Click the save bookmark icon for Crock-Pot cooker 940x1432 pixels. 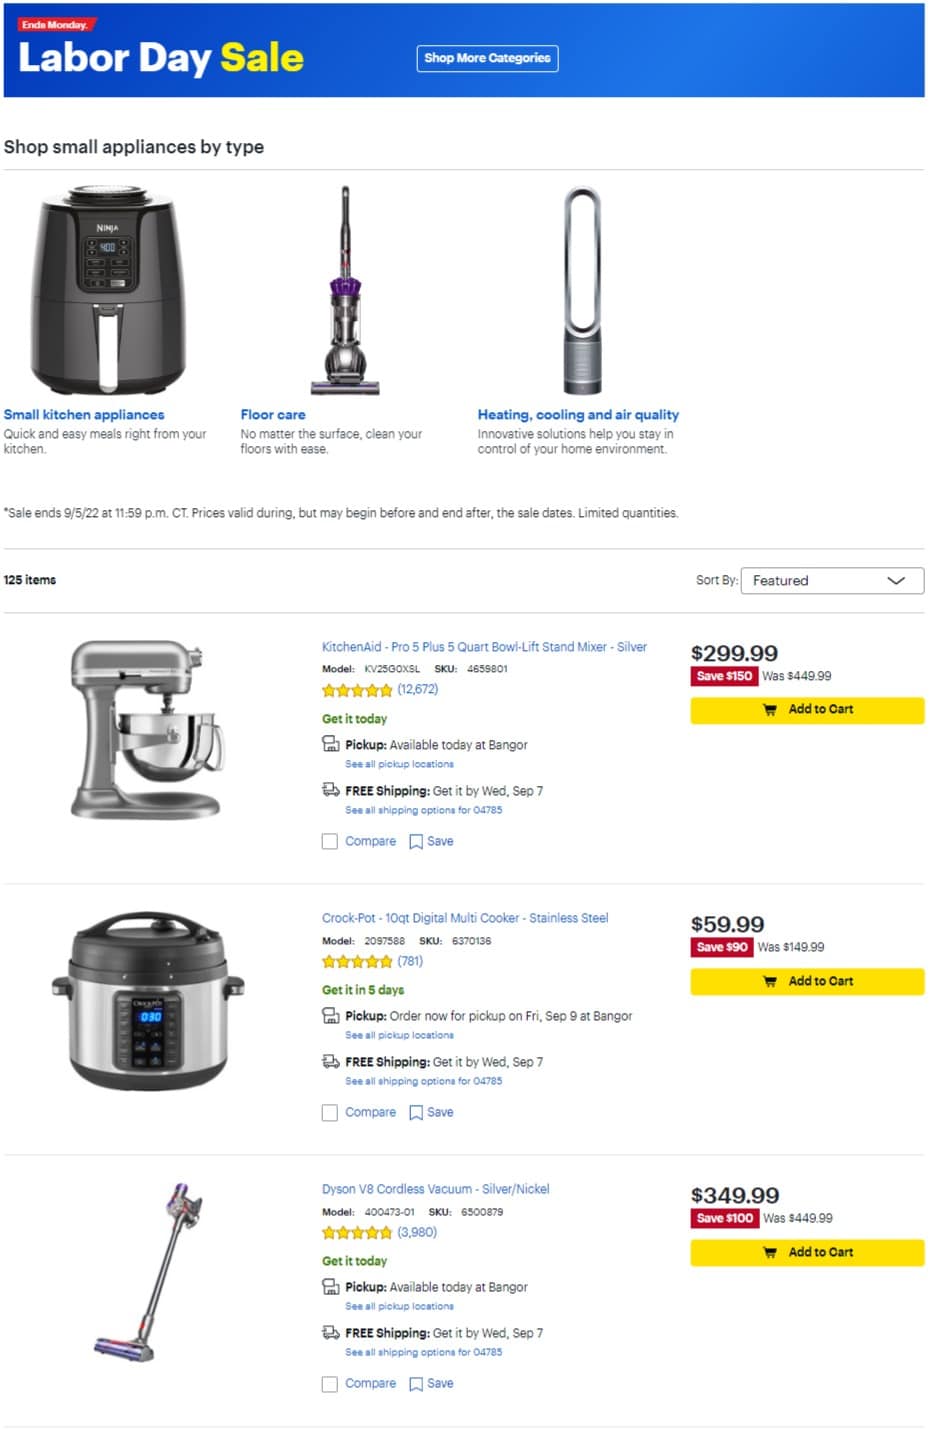coord(416,1113)
